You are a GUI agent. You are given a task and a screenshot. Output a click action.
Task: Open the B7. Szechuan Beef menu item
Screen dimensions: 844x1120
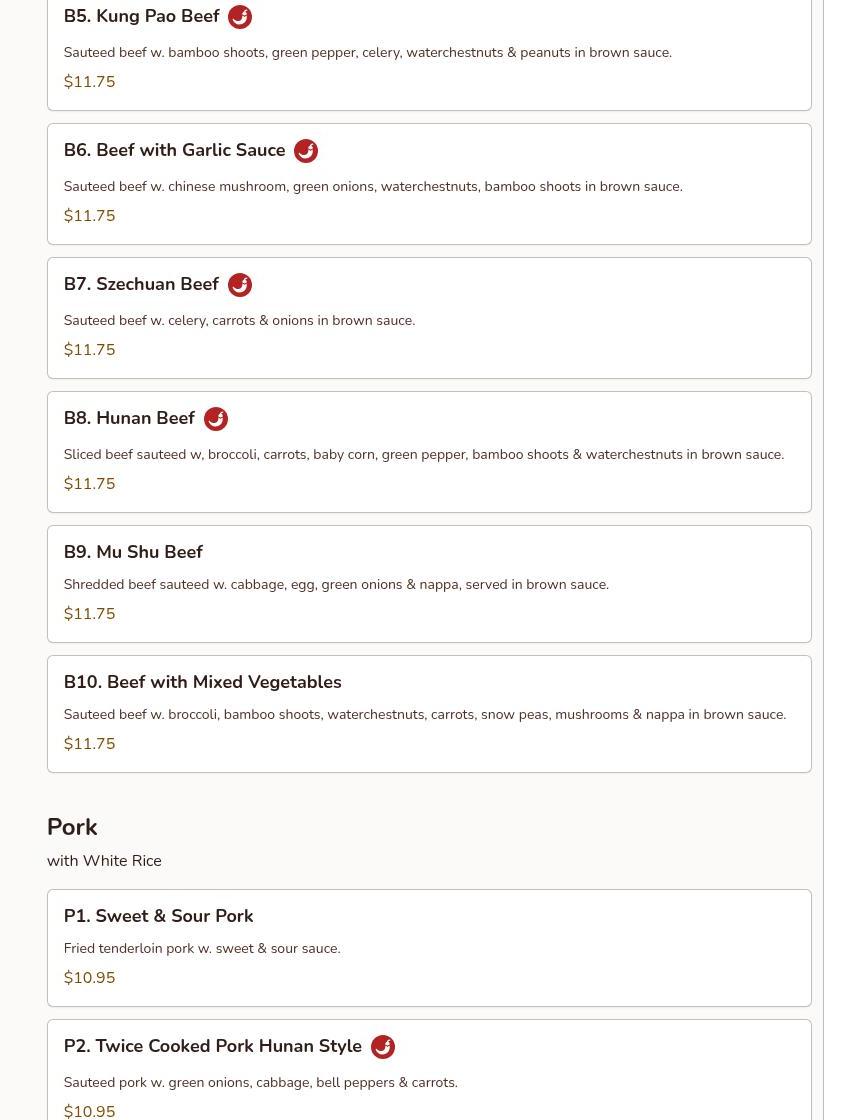pos(429,318)
